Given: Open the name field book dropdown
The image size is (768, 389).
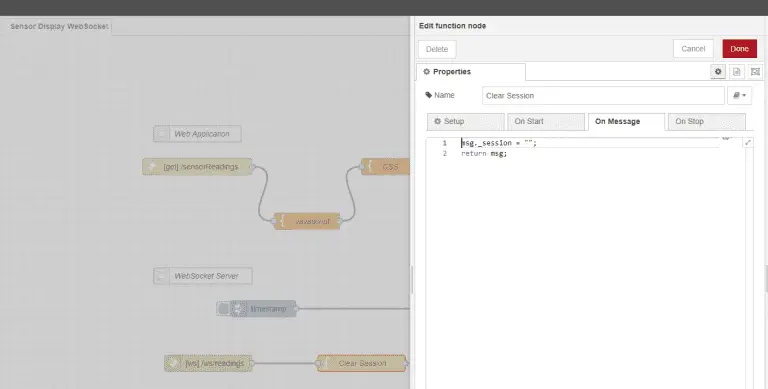Looking at the screenshot, I should point(740,96).
